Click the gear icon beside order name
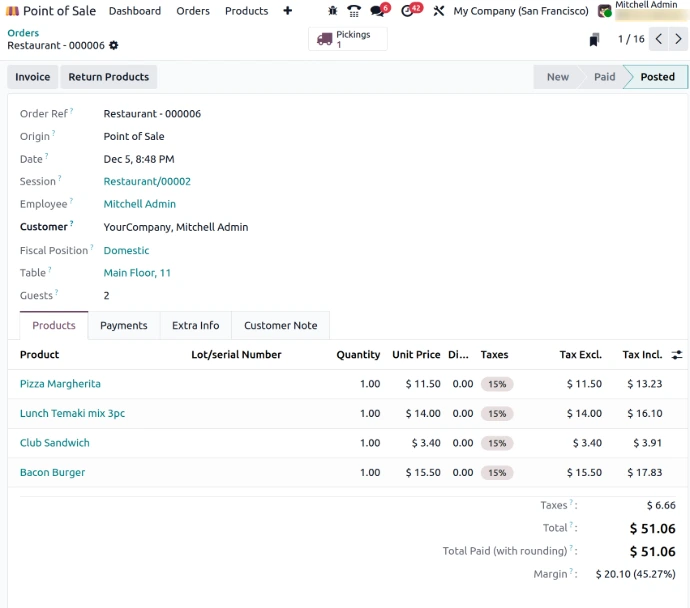 (x=113, y=46)
